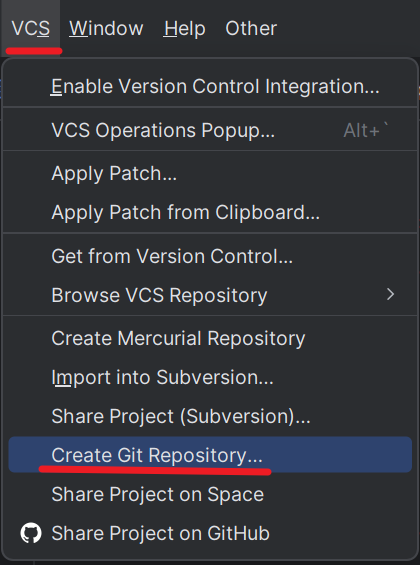
Task: Open the Other menu
Action: click(251, 28)
